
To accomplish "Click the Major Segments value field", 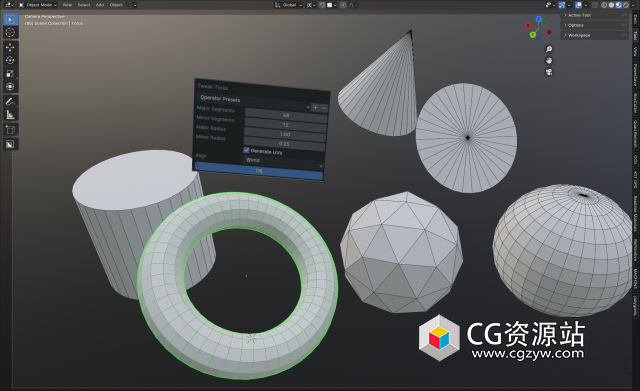I will click(x=286, y=115).
